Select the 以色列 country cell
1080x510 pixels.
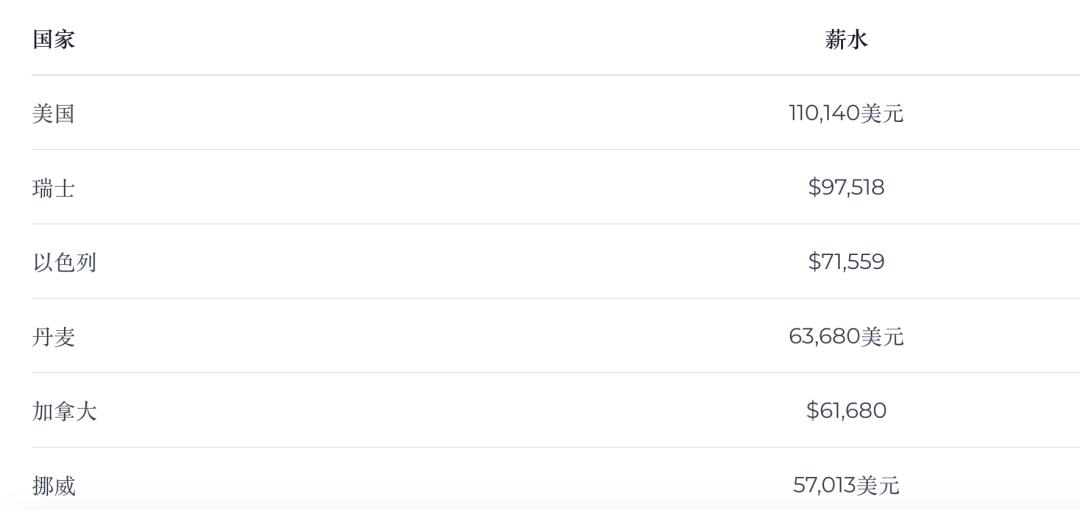pos(64,262)
